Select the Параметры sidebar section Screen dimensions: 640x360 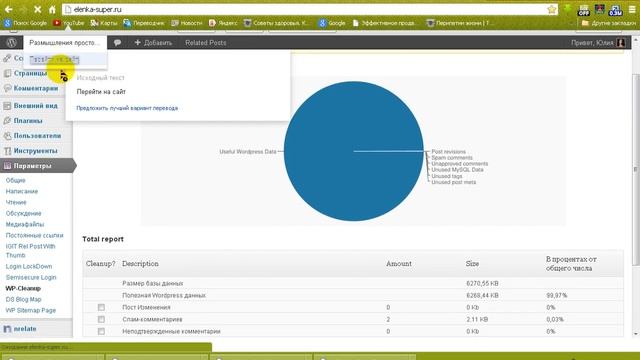click(37, 166)
